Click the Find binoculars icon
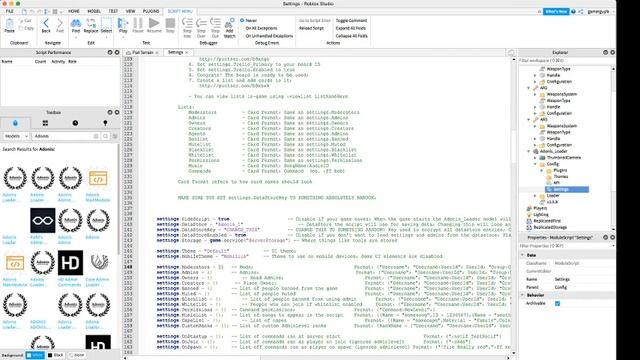The height and width of the screenshot is (360, 640). (76, 23)
